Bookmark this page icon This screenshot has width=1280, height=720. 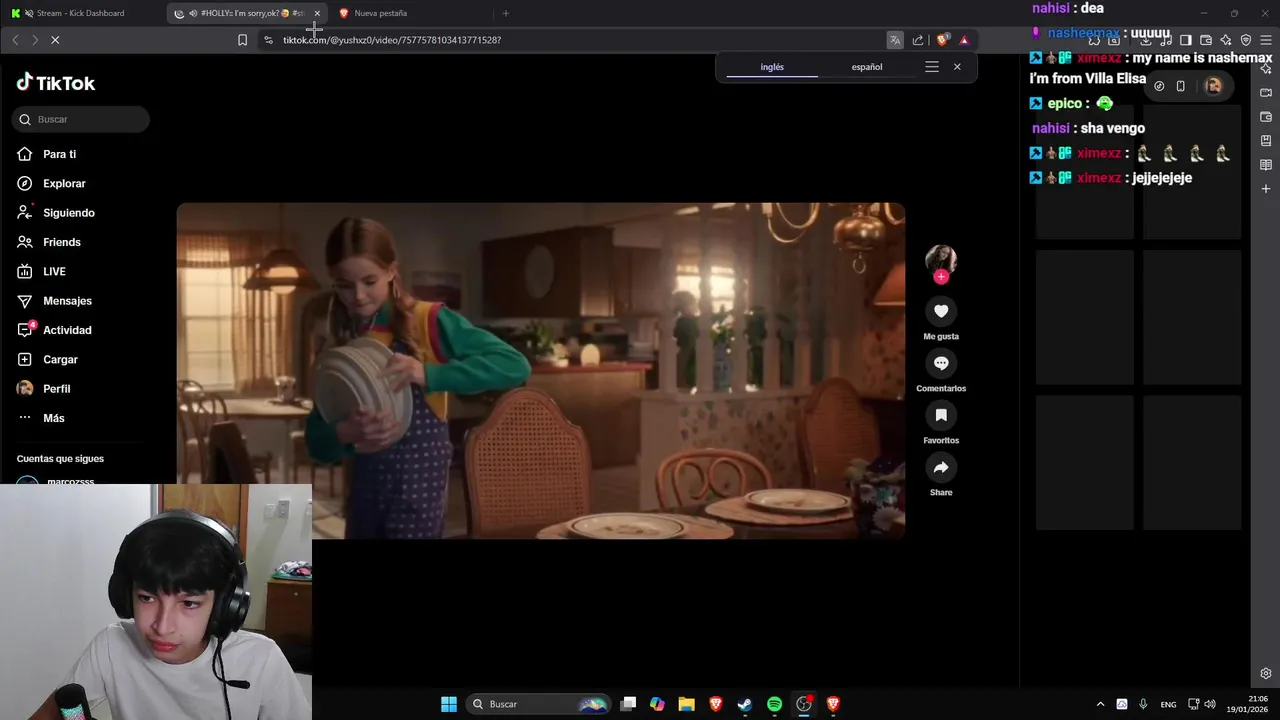pos(242,40)
